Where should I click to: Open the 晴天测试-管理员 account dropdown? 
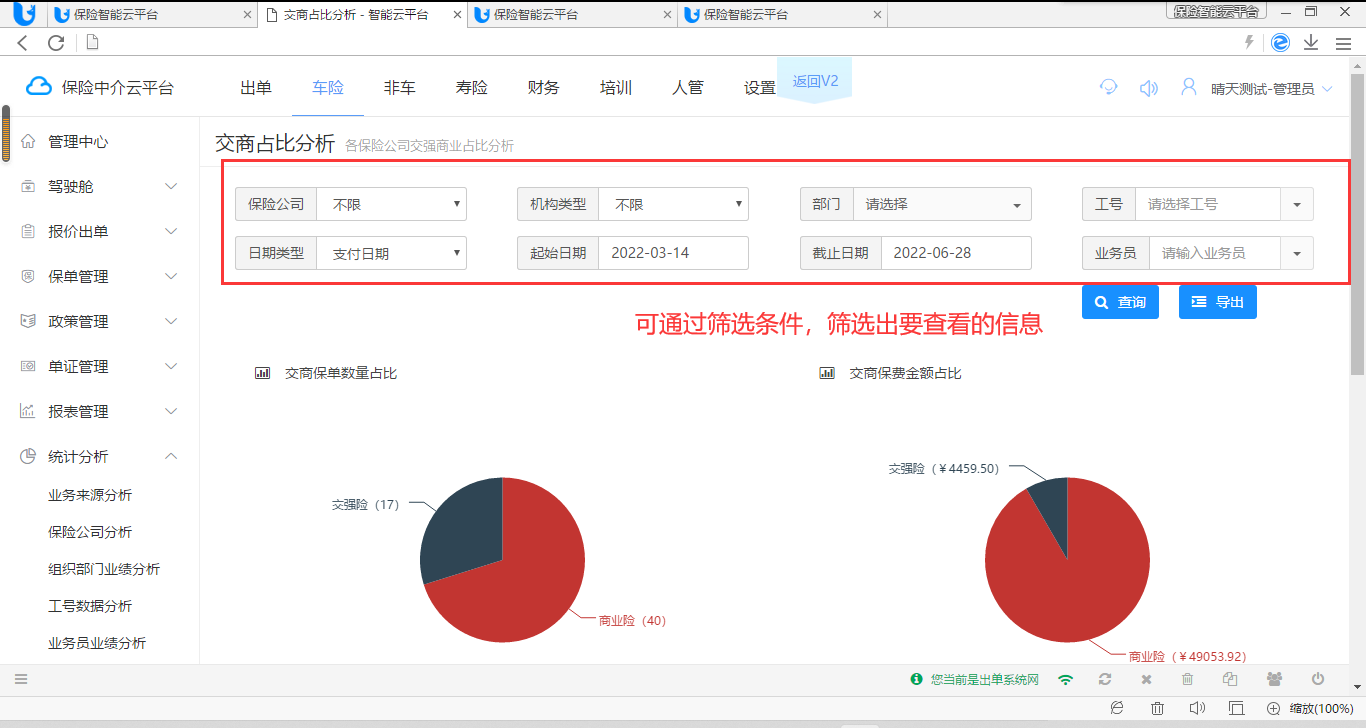click(1271, 89)
